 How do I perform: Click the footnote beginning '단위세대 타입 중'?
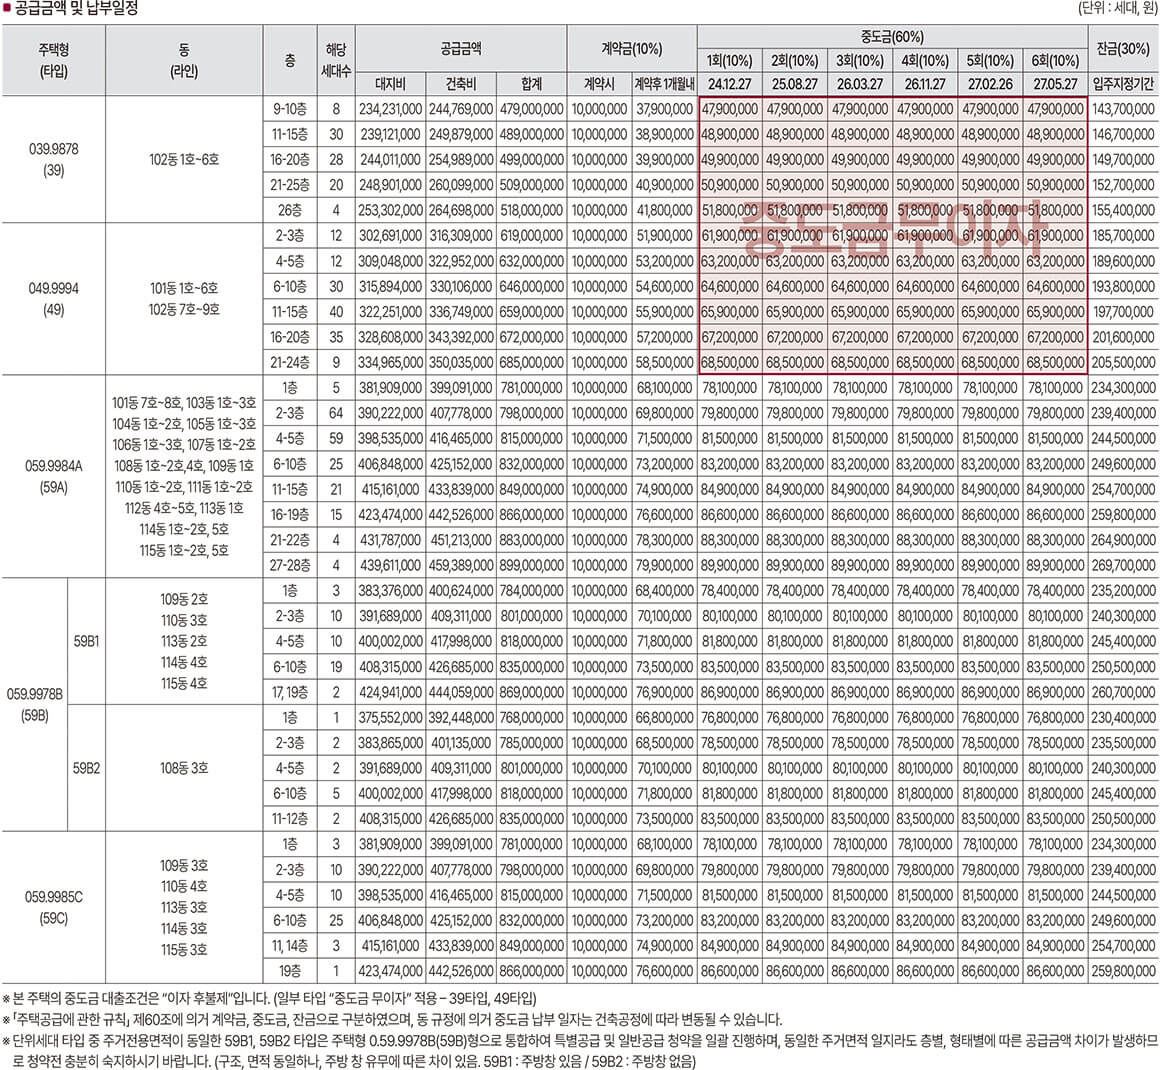click(x=580, y=1052)
